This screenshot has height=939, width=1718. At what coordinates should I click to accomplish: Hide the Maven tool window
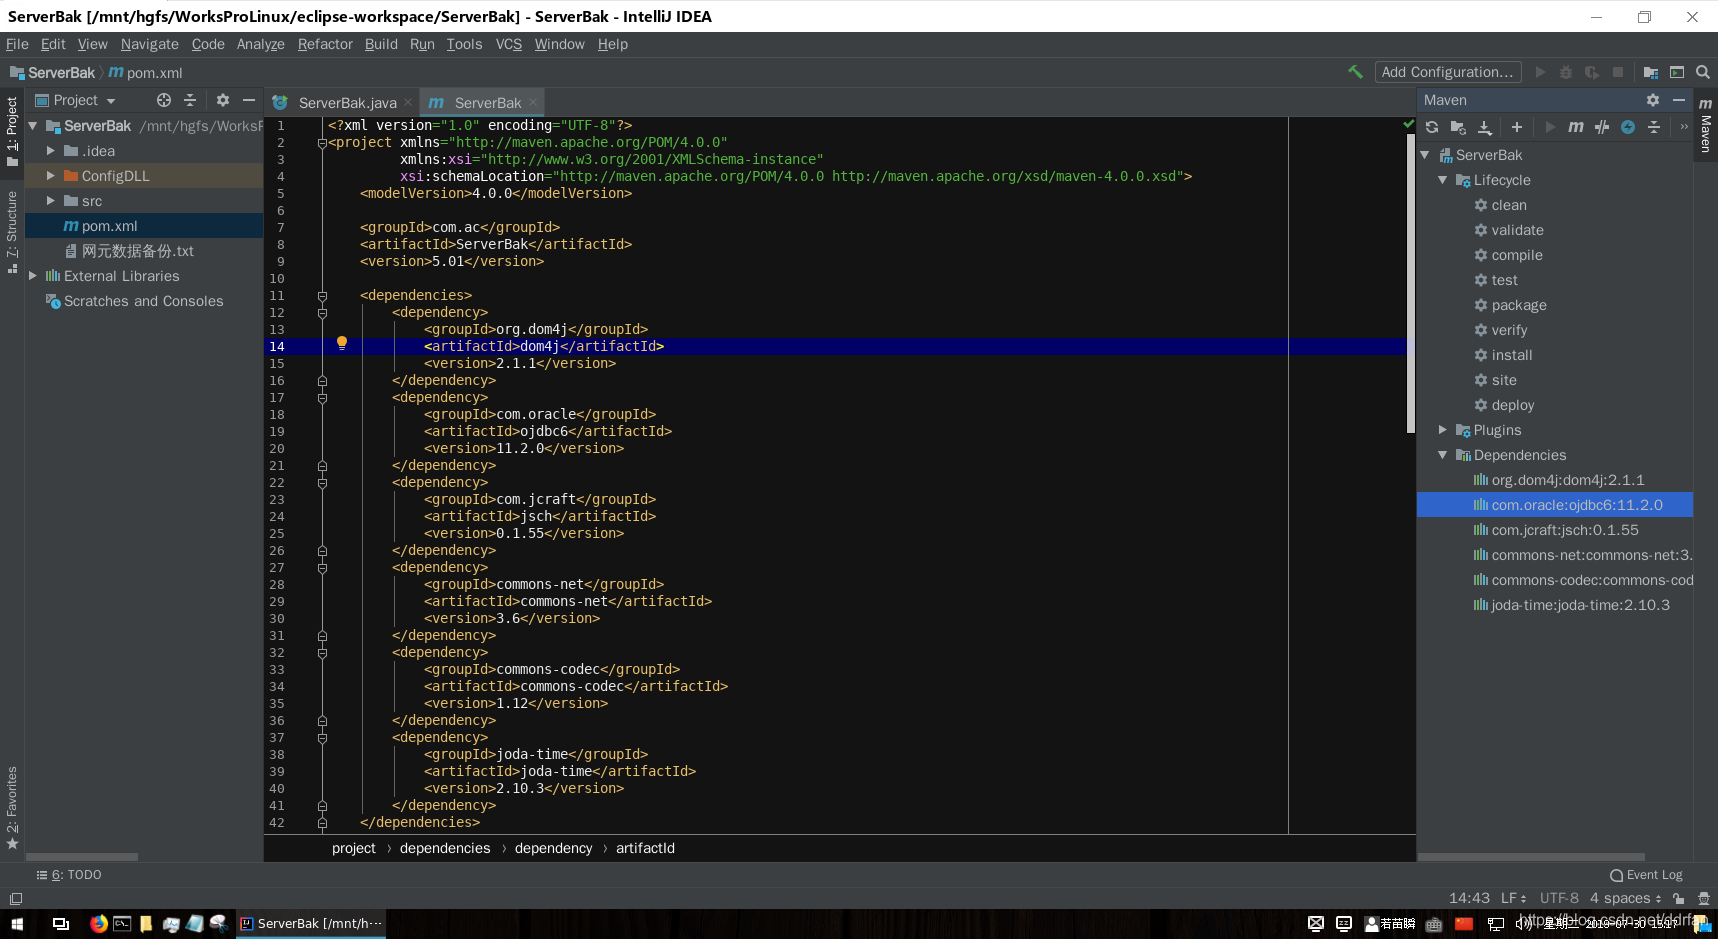point(1679,100)
